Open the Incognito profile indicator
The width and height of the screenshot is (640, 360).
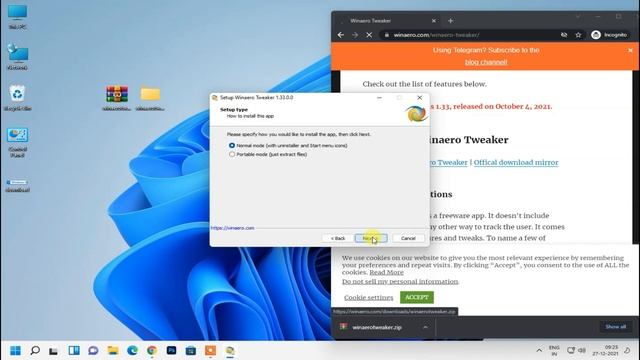pos(609,35)
